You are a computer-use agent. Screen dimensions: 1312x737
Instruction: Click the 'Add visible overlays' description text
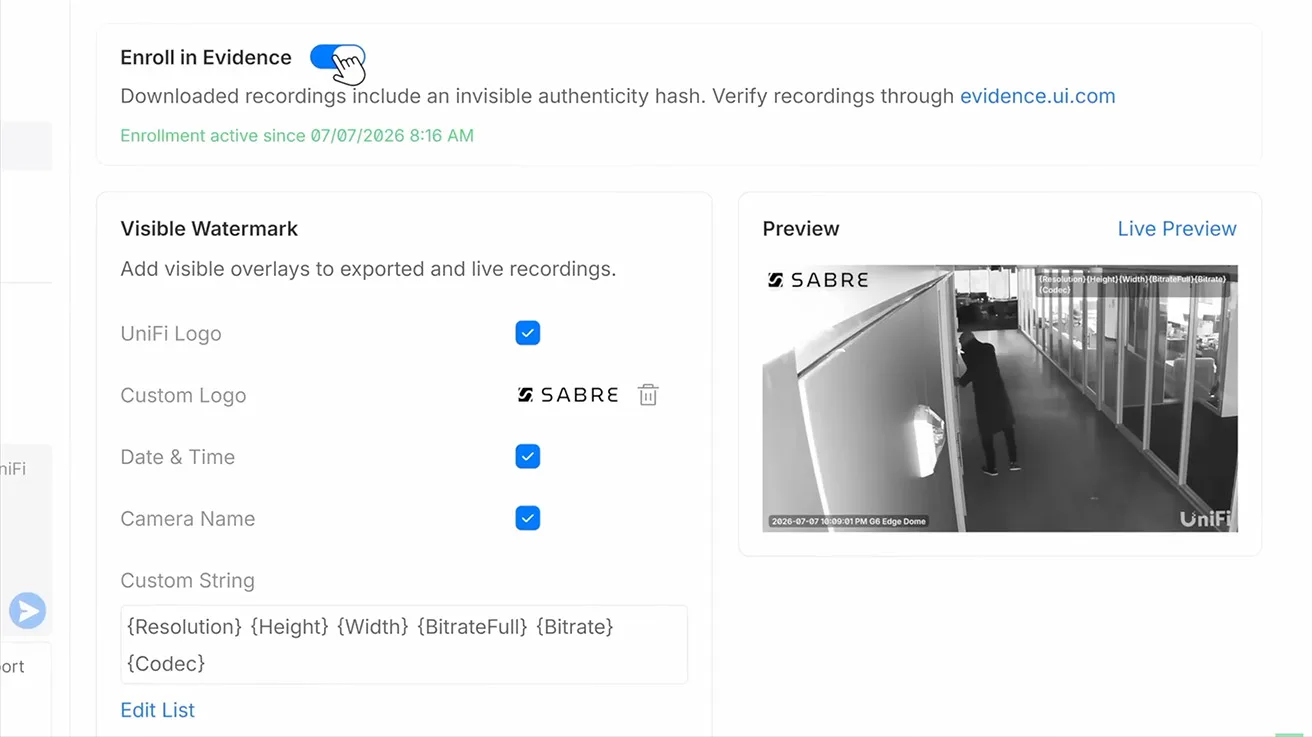368,269
